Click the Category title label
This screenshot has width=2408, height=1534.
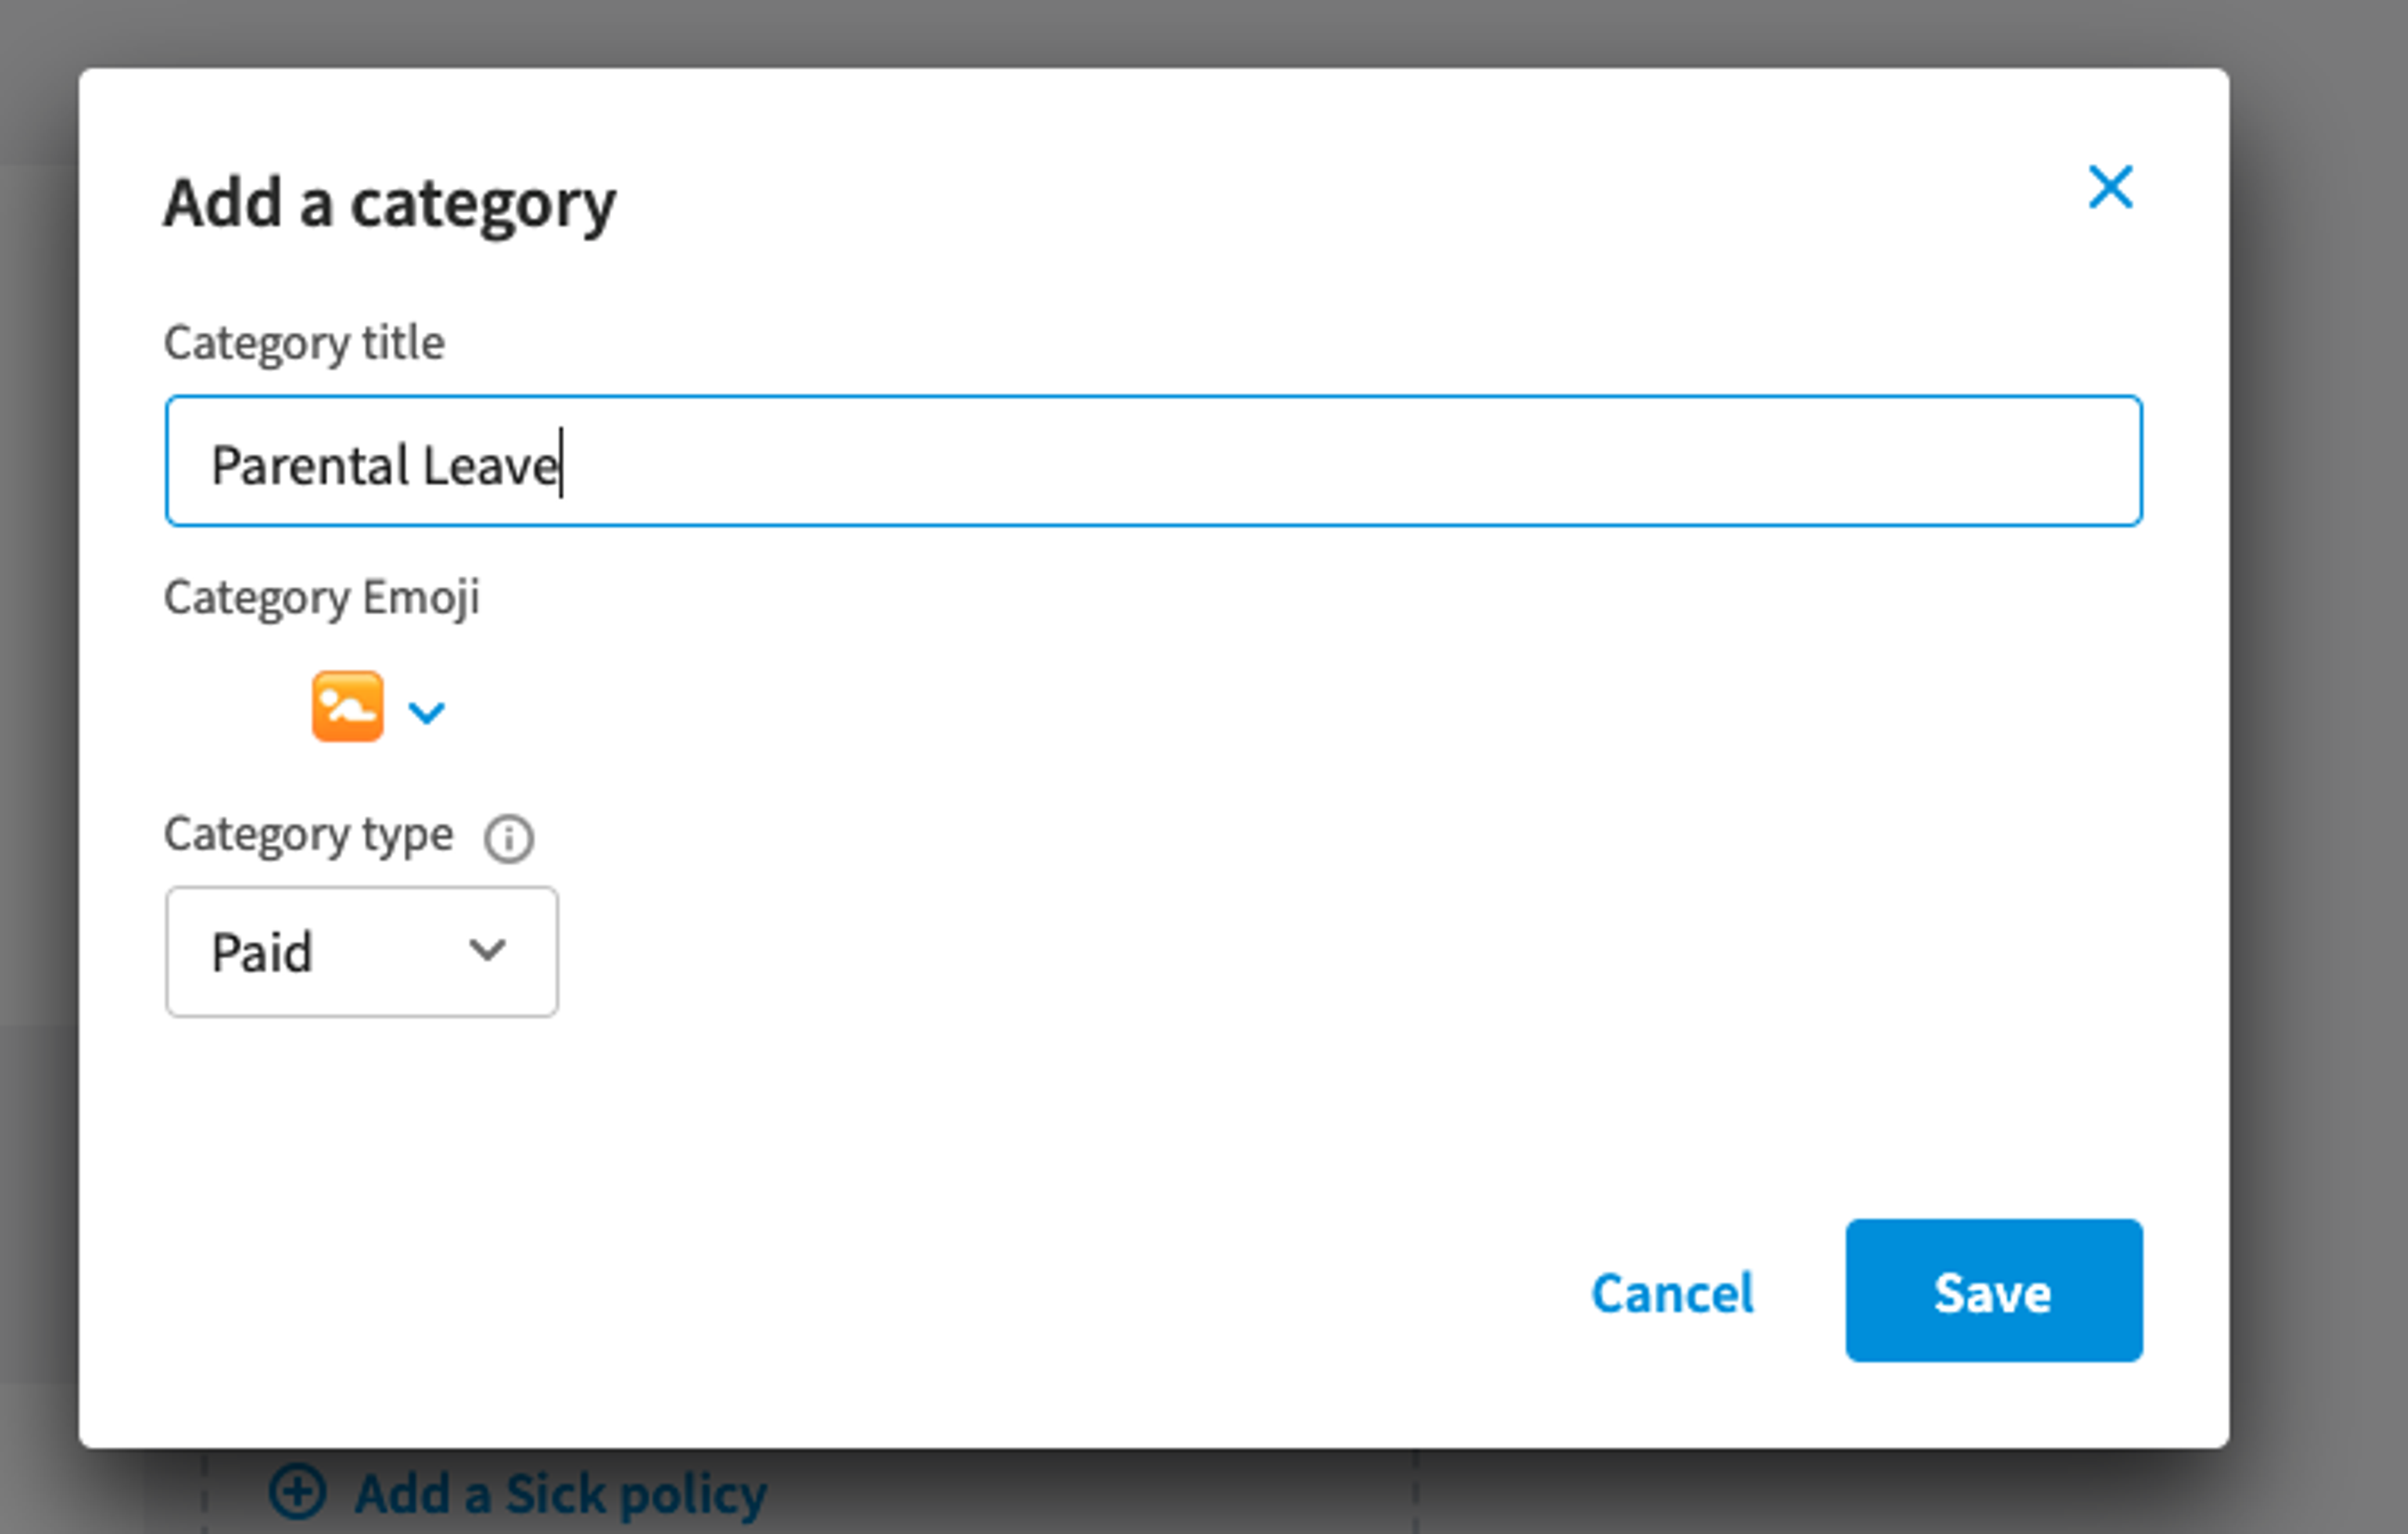point(304,343)
